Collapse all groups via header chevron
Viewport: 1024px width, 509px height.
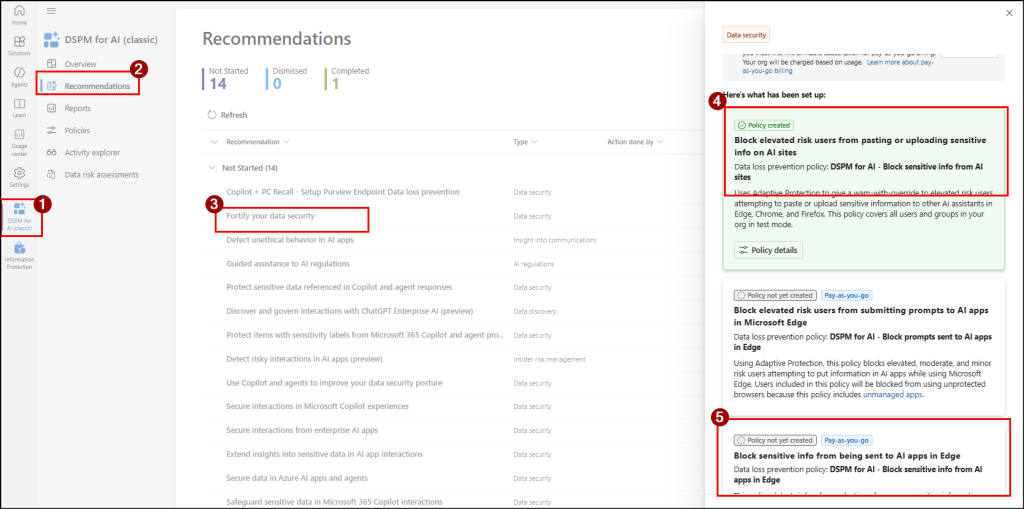pos(215,142)
